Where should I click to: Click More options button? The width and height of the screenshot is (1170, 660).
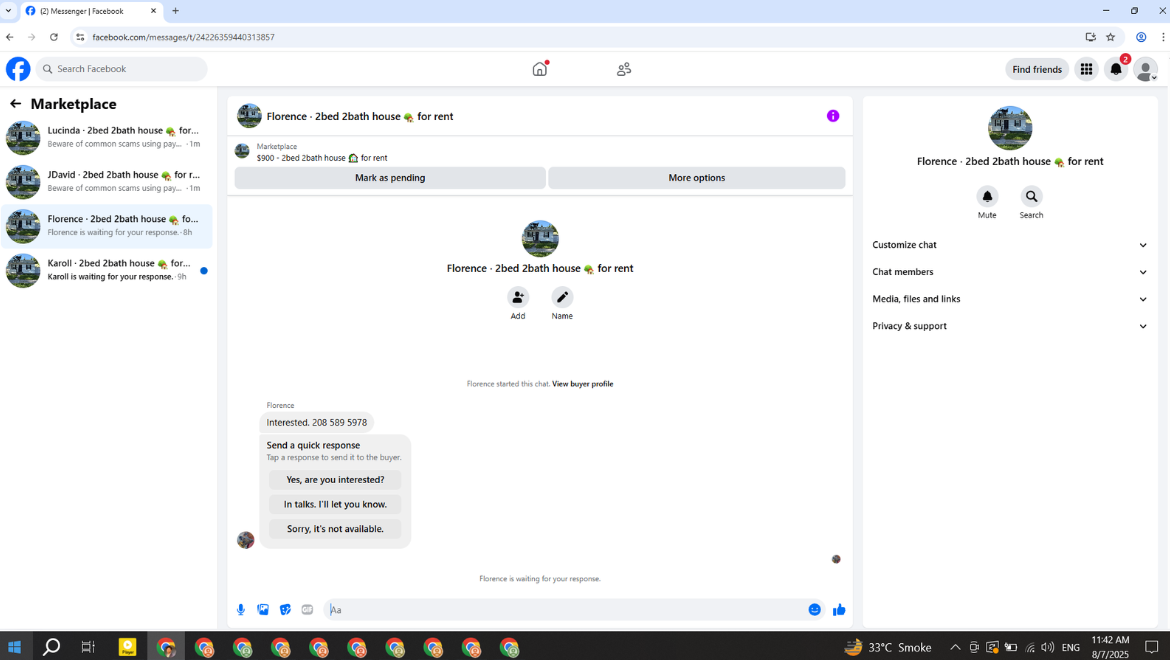(x=696, y=177)
